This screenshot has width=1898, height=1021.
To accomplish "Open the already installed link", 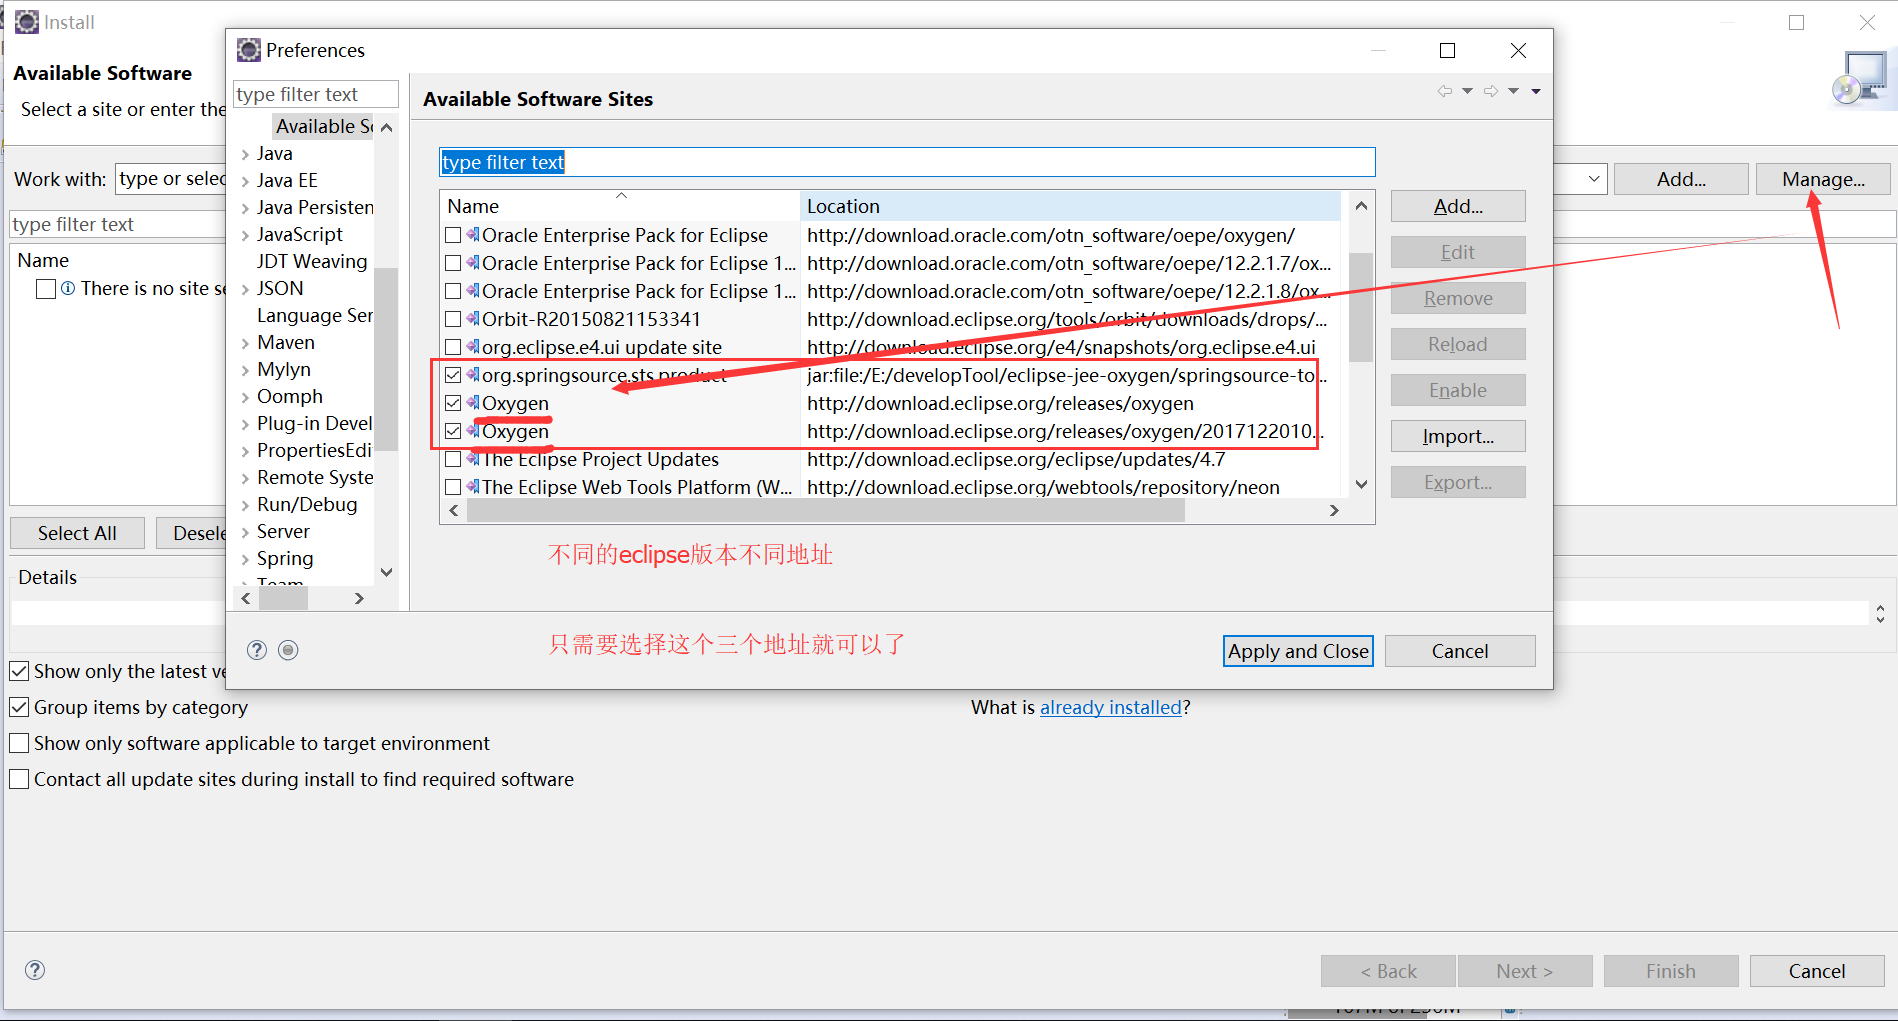I will [x=1110, y=707].
